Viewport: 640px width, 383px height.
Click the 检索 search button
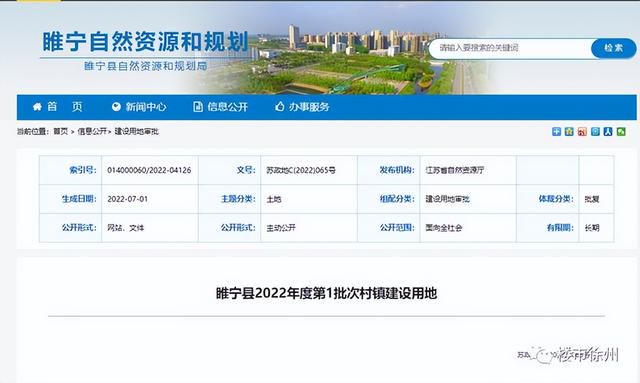coord(613,48)
